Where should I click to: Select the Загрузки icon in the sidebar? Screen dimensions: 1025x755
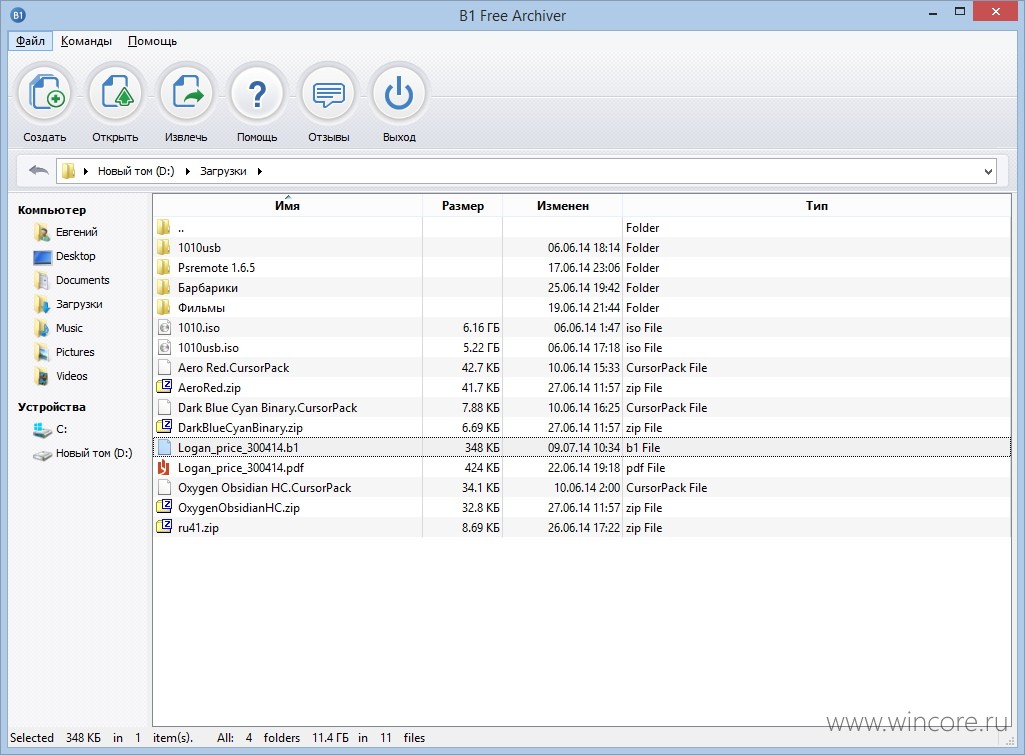pyautogui.click(x=41, y=305)
